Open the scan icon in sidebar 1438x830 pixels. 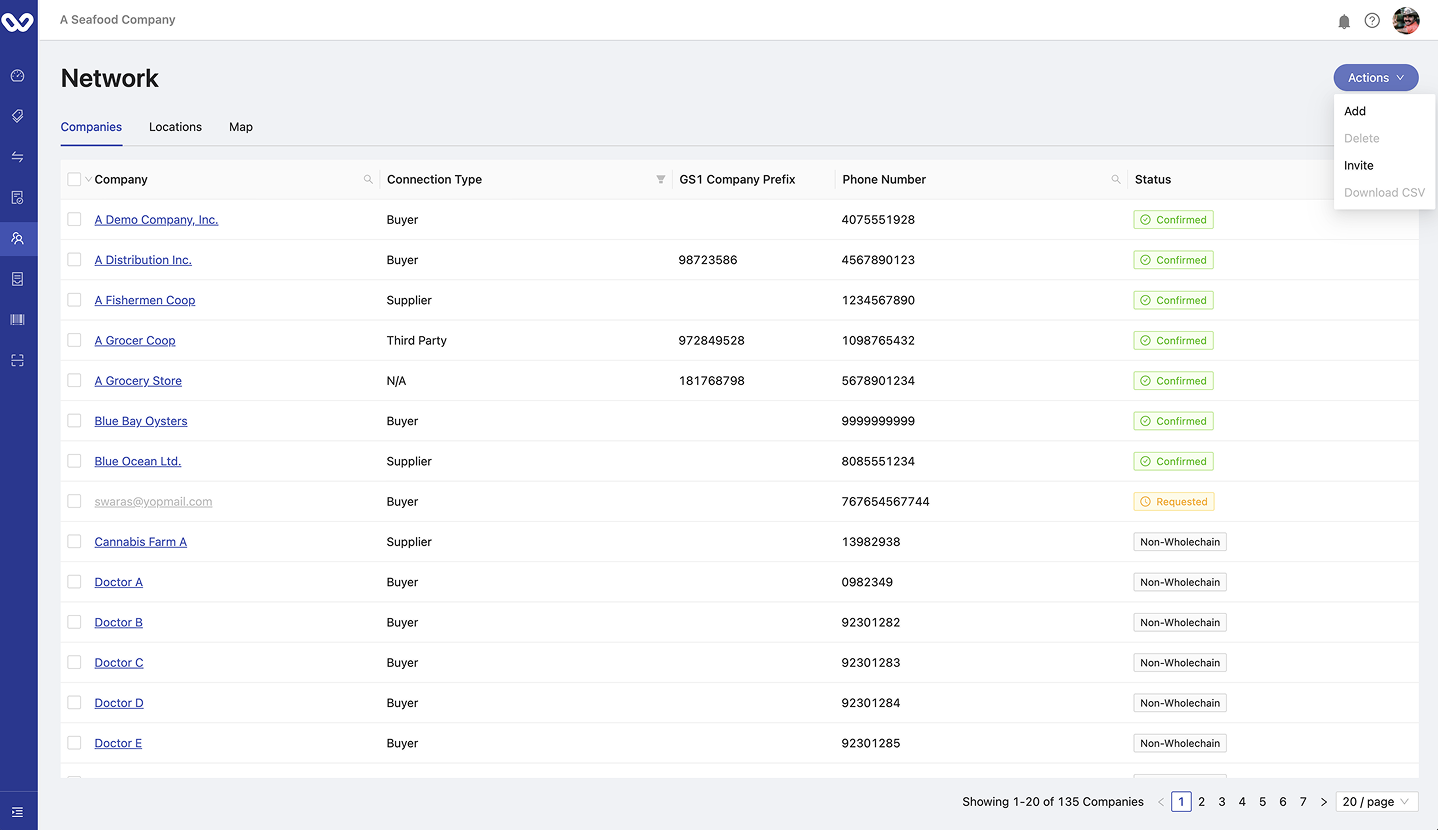[18, 360]
